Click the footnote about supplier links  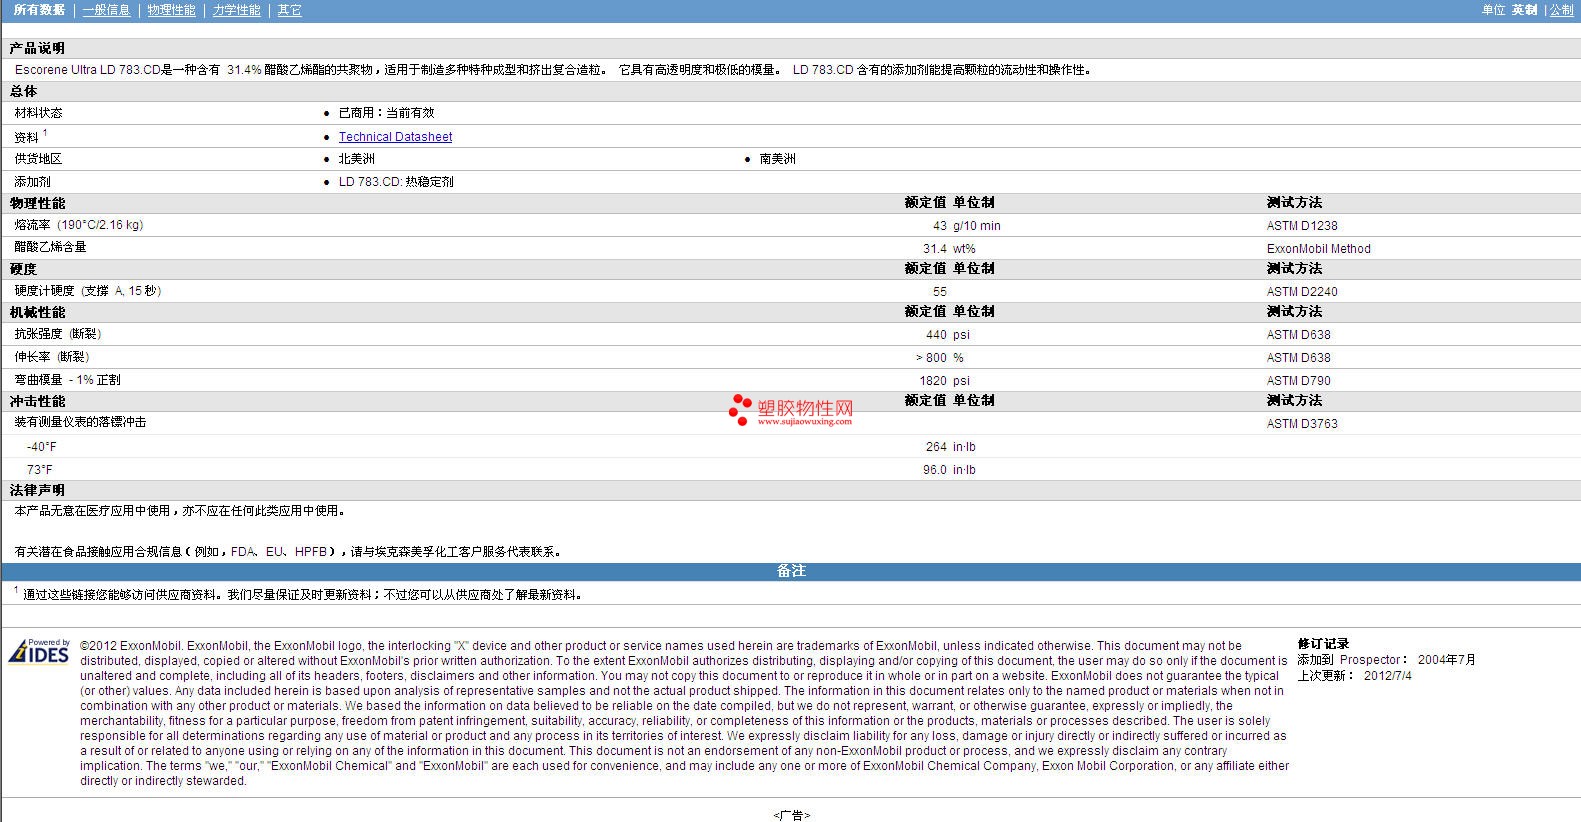(x=298, y=594)
